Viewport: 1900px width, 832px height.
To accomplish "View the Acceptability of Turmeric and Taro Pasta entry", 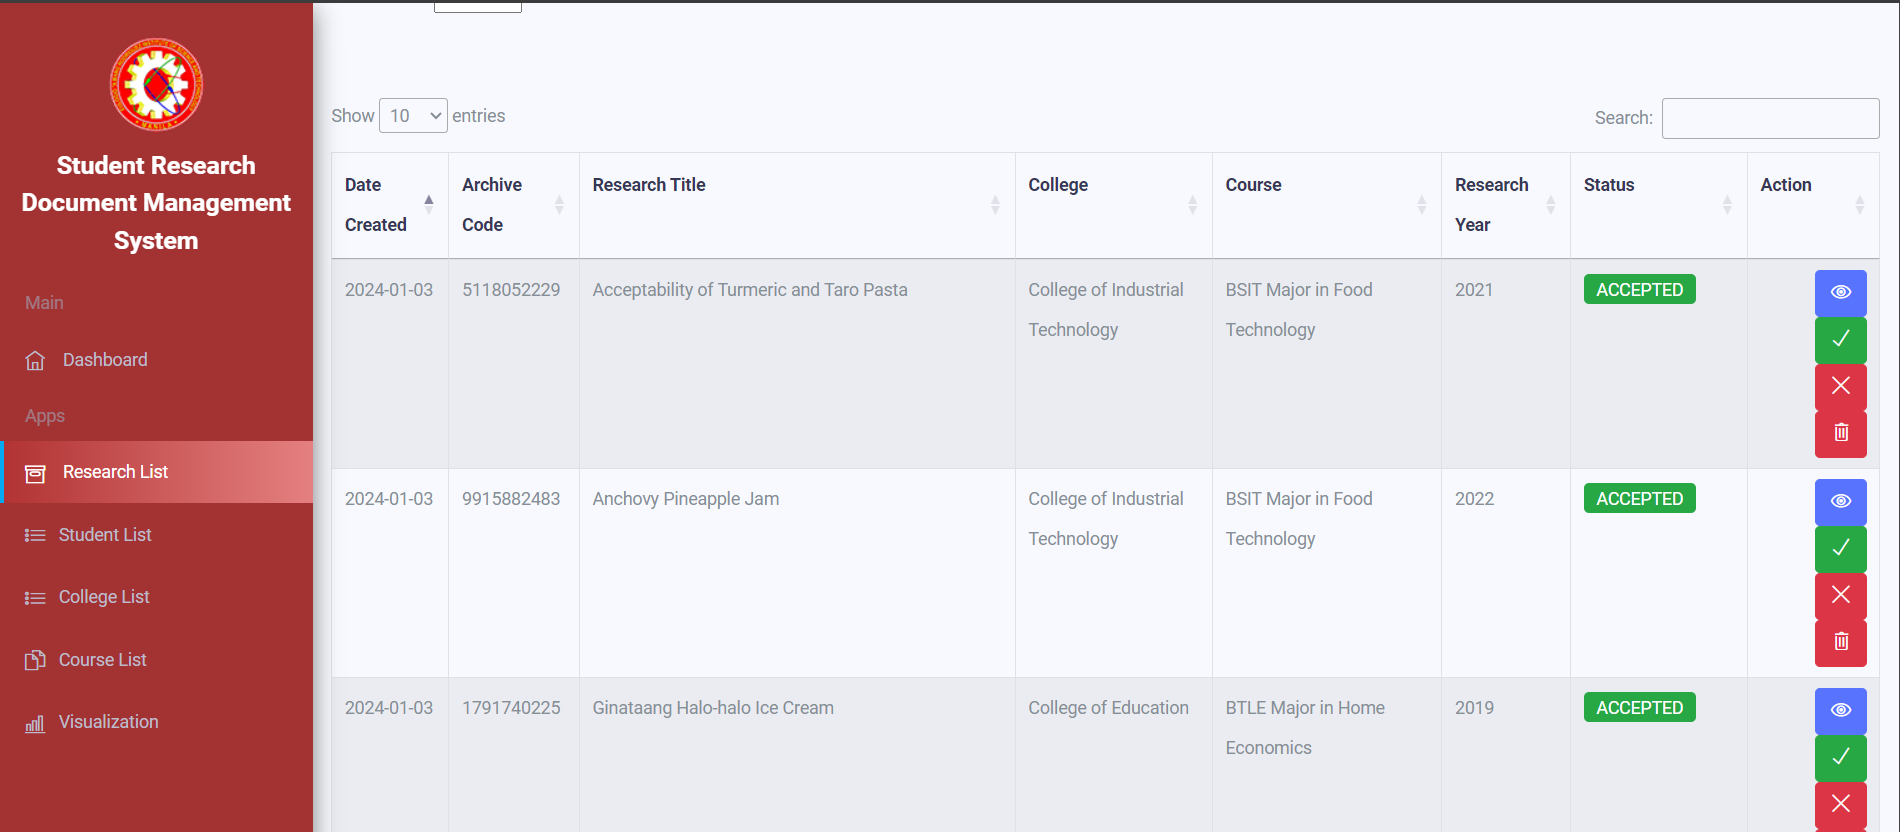I will (1840, 292).
